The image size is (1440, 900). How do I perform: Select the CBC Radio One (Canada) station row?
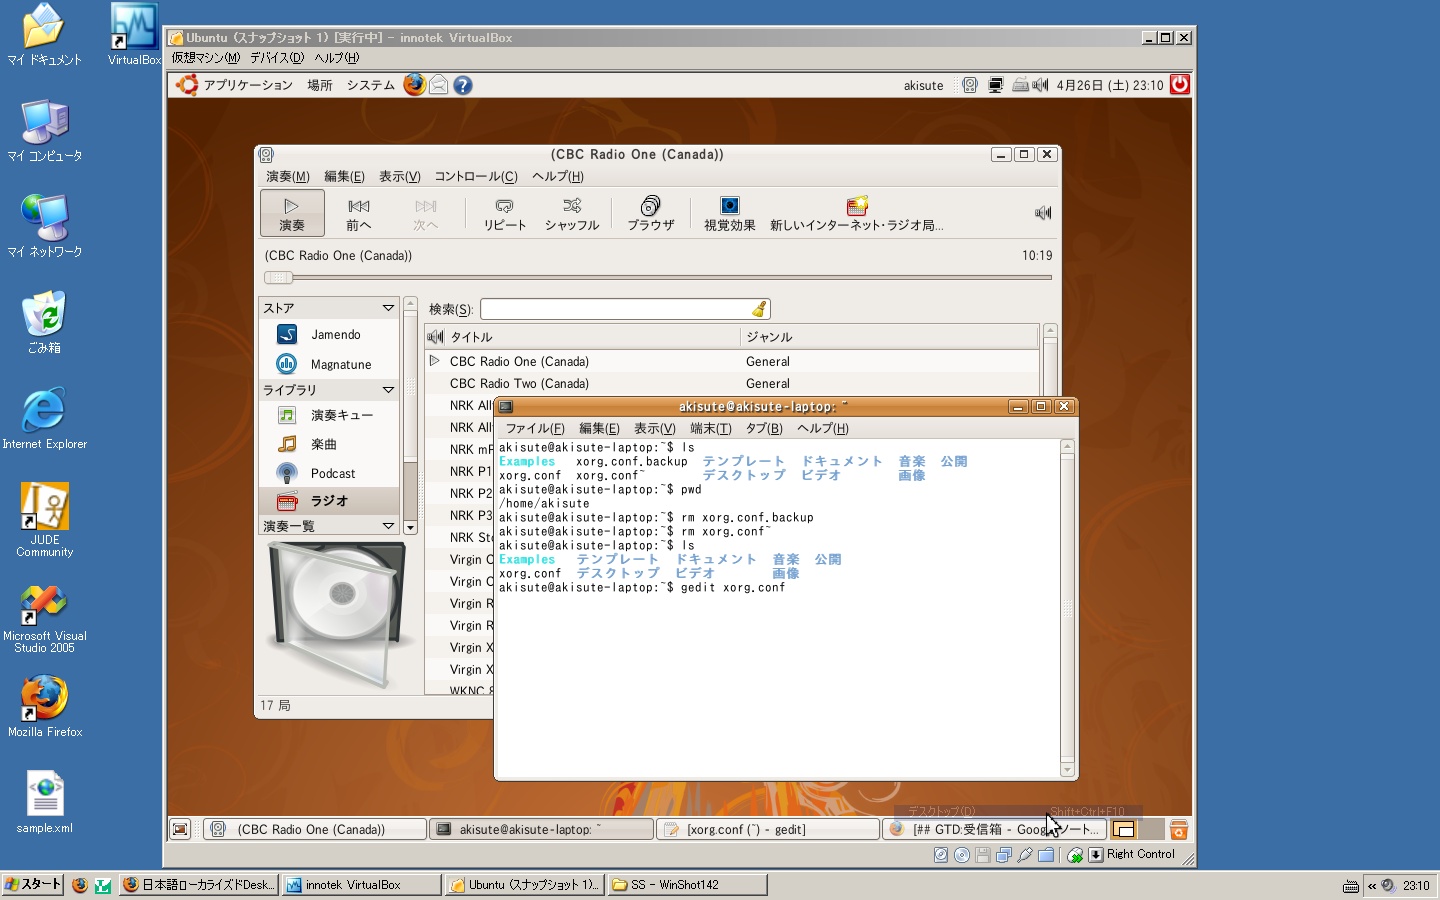coord(733,361)
